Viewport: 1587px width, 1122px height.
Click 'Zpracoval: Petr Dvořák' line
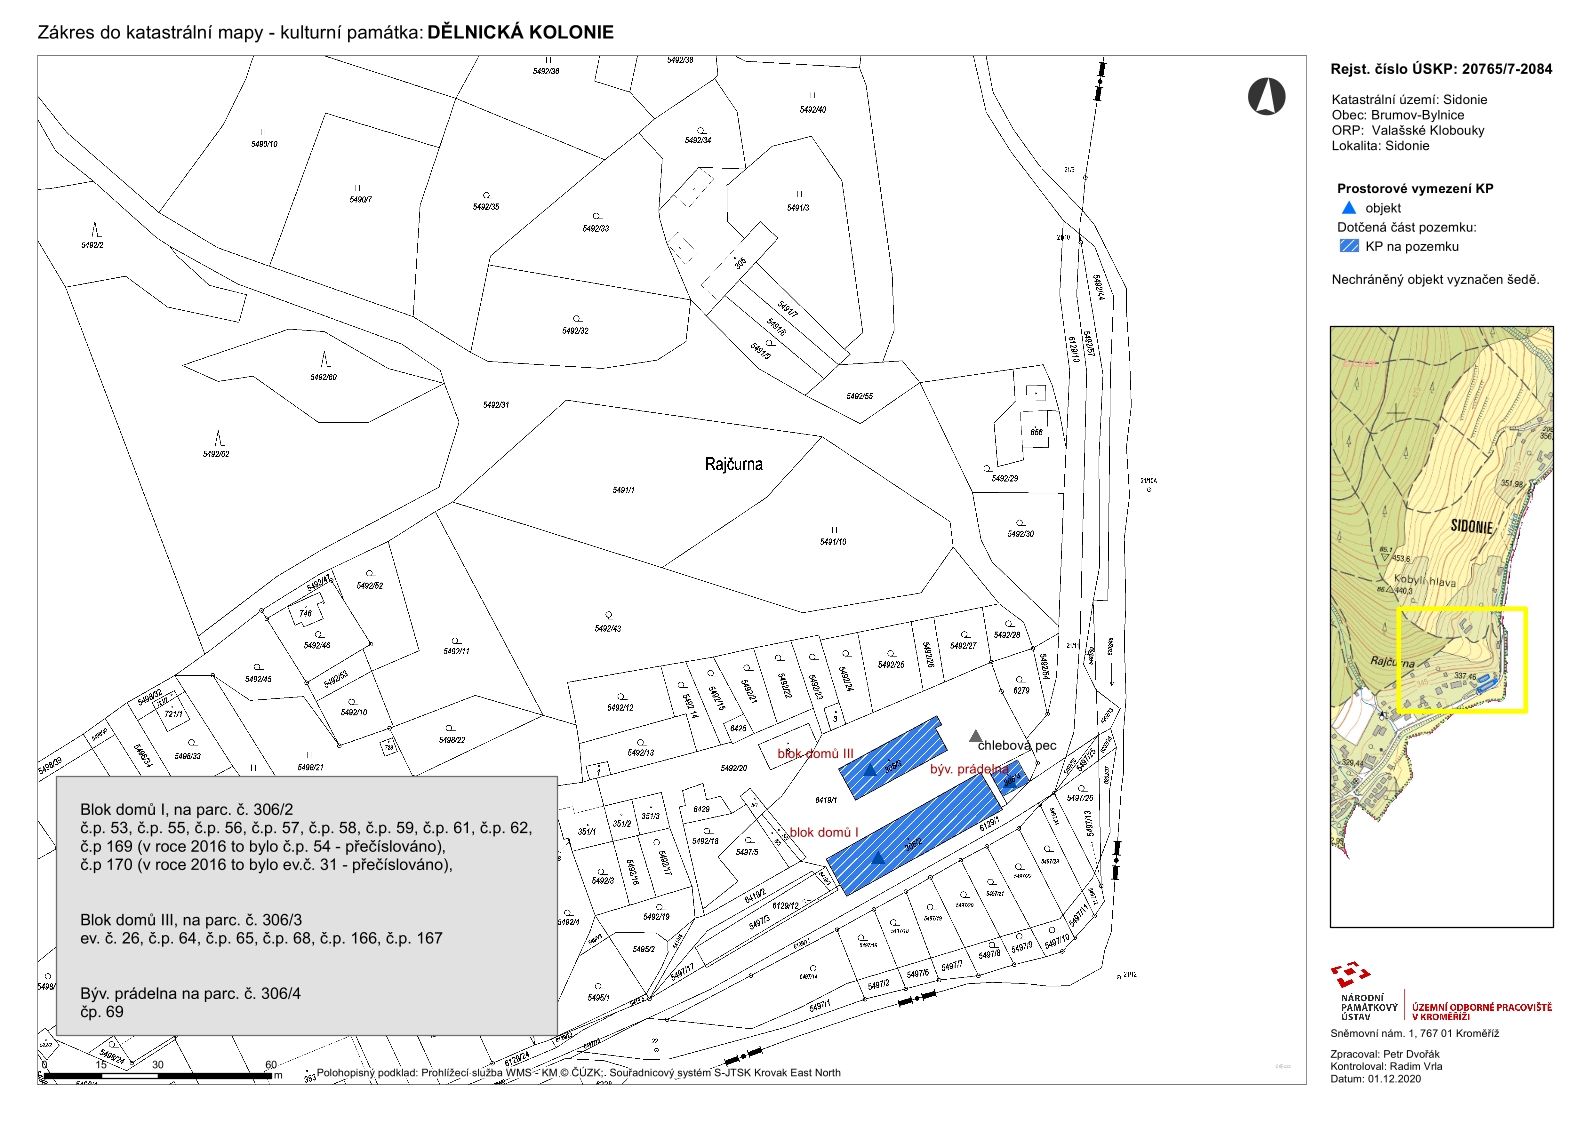click(x=1385, y=1054)
